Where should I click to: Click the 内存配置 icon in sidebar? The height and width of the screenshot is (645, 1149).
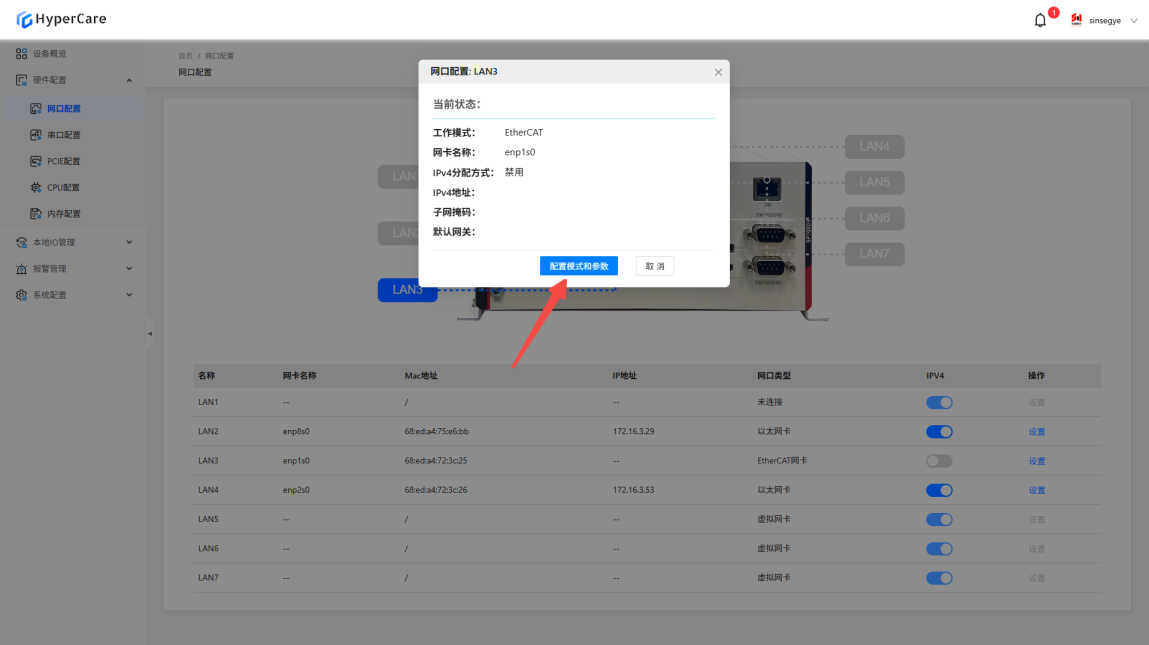click(x=36, y=214)
